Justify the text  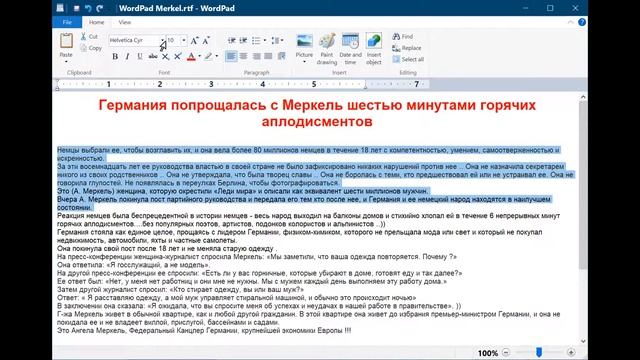tap(268, 56)
